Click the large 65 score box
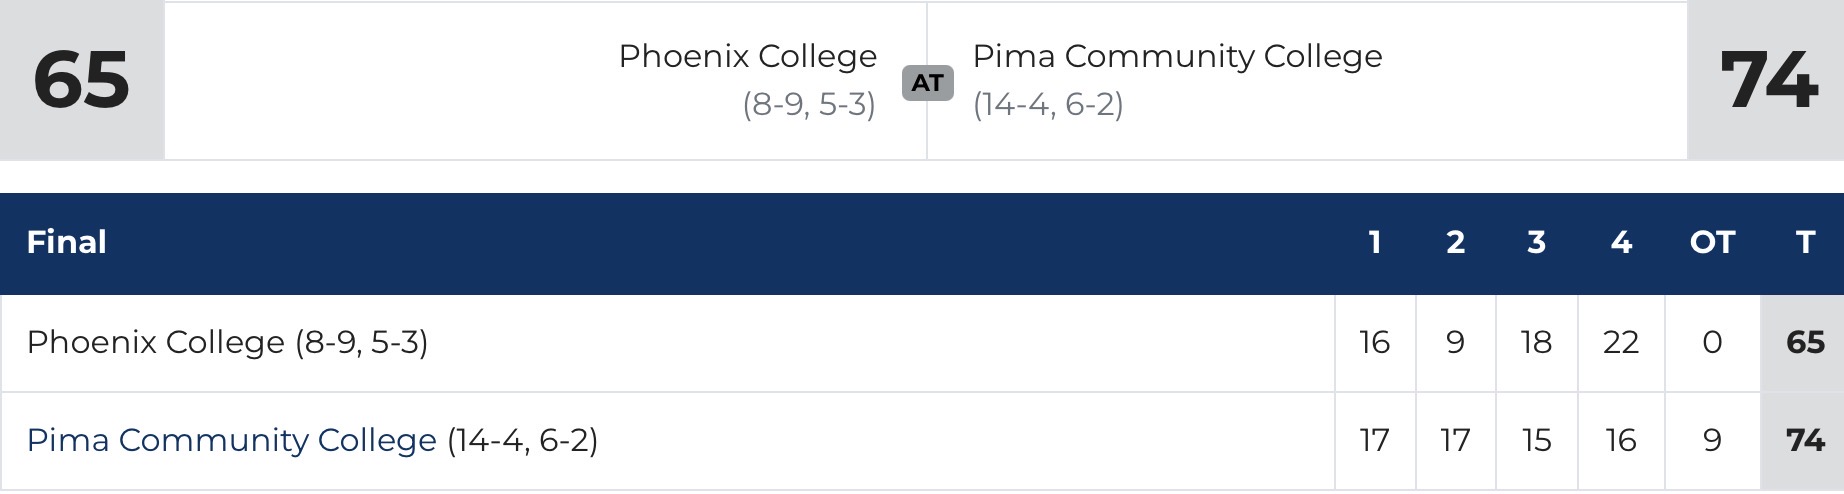Screen dimensions: 1844x494 tap(82, 80)
